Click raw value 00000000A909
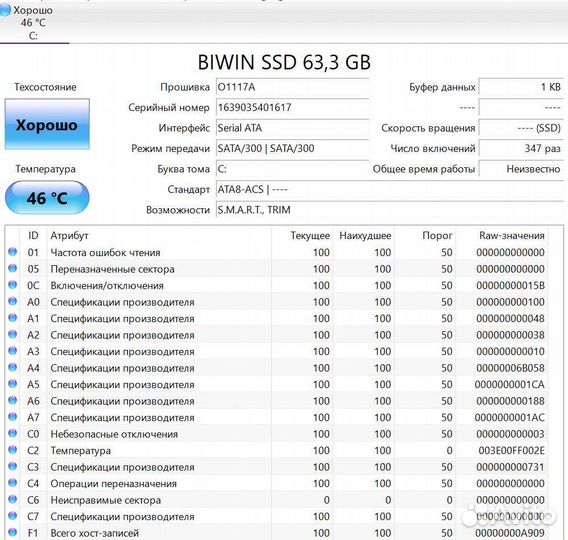This screenshot has height=540, width=568. [510, 533]
